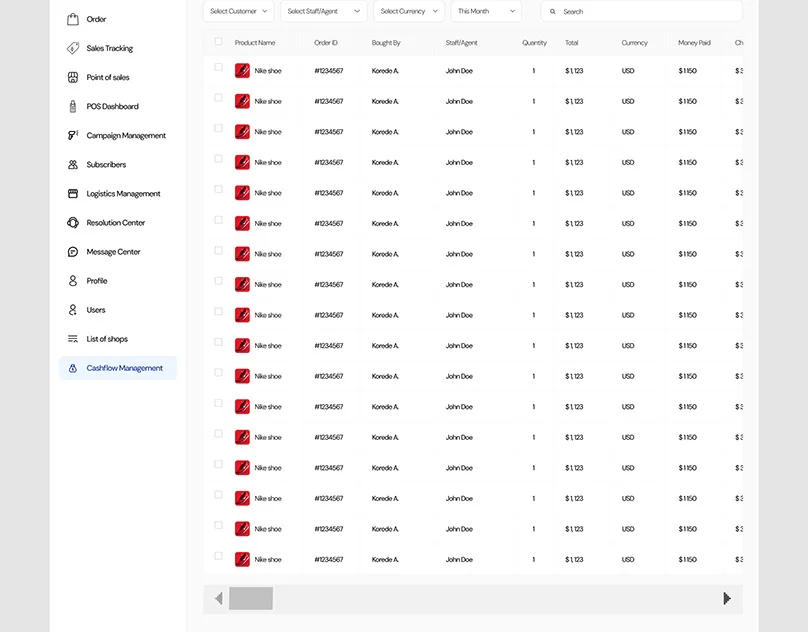808x632 pixels.
Task: Click the horizontal scrollbar track right of thumb
Action: 495,598
